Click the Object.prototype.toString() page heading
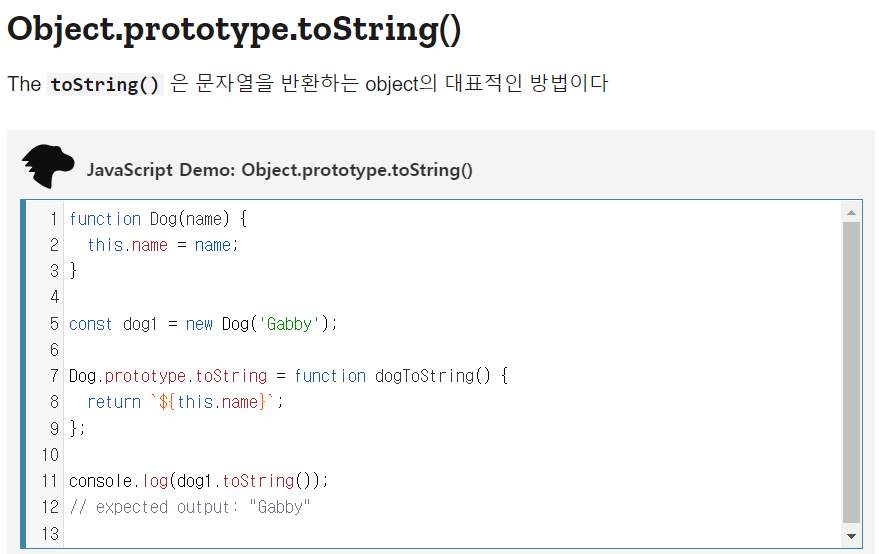This screenshot has height=554, width=879. coord(234,29)
